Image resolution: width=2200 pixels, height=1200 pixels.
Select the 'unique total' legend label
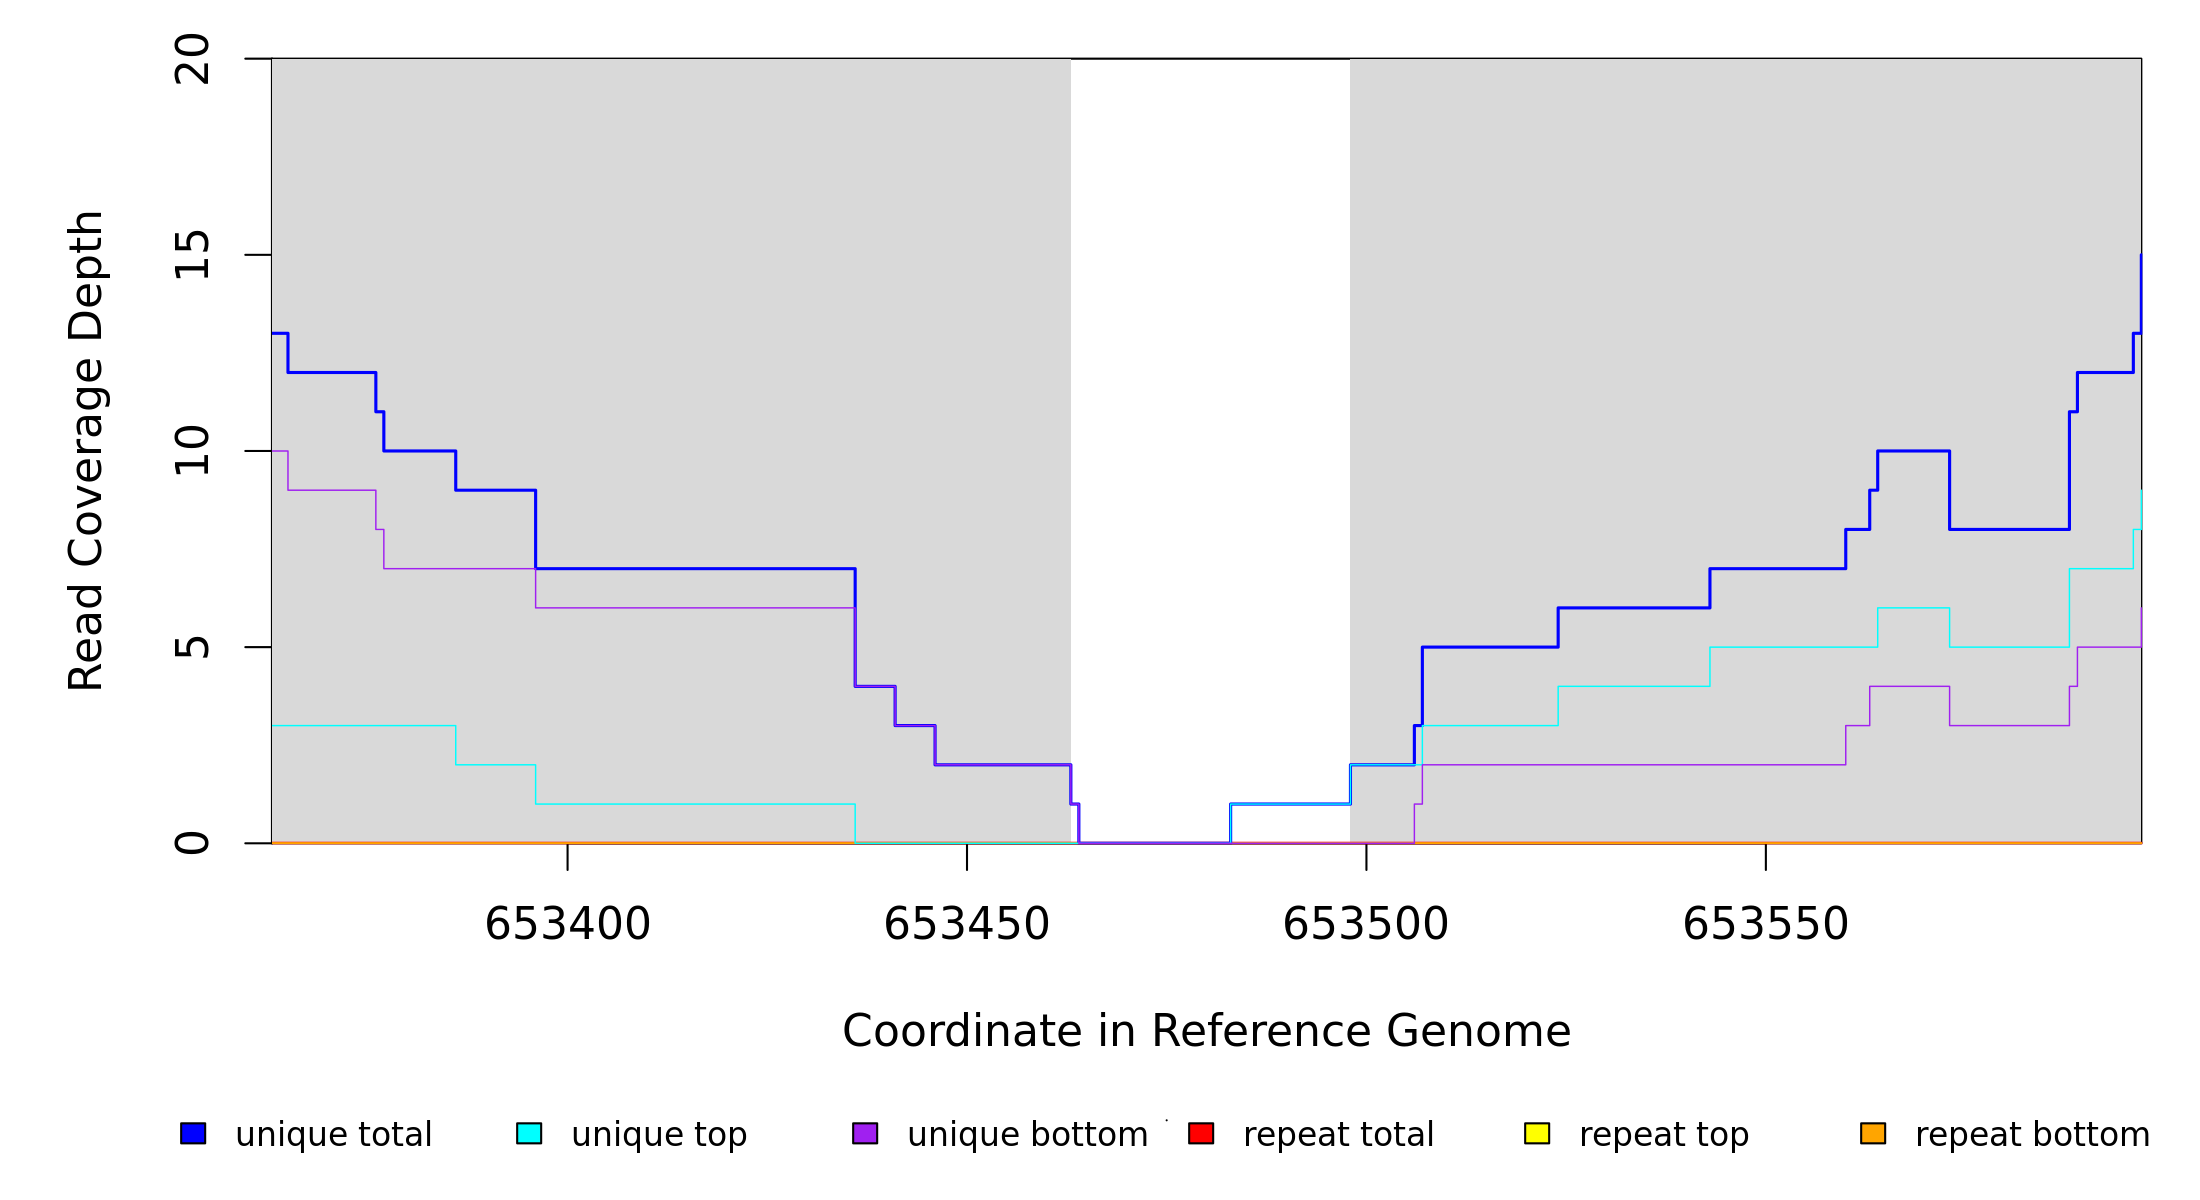(x=333, y=1135)
